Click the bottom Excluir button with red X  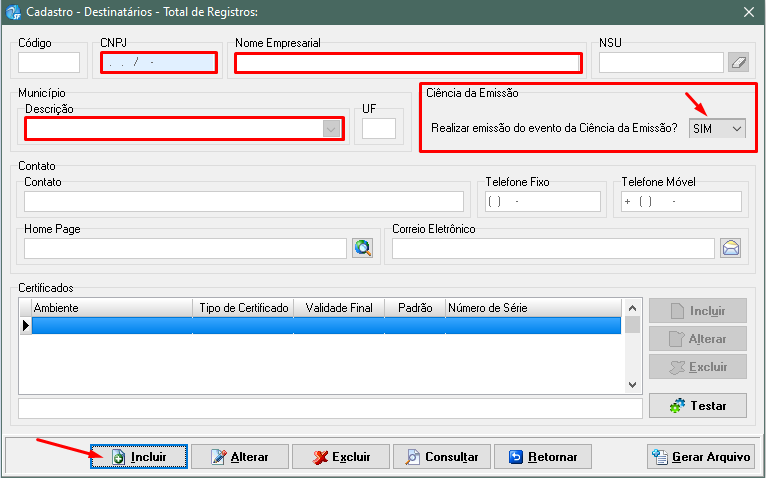coord(341,457)
